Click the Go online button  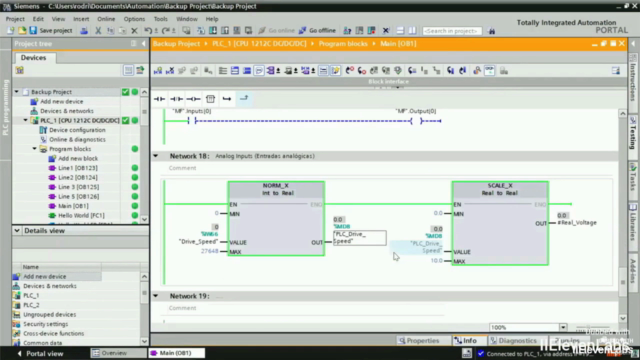(276, 31)
